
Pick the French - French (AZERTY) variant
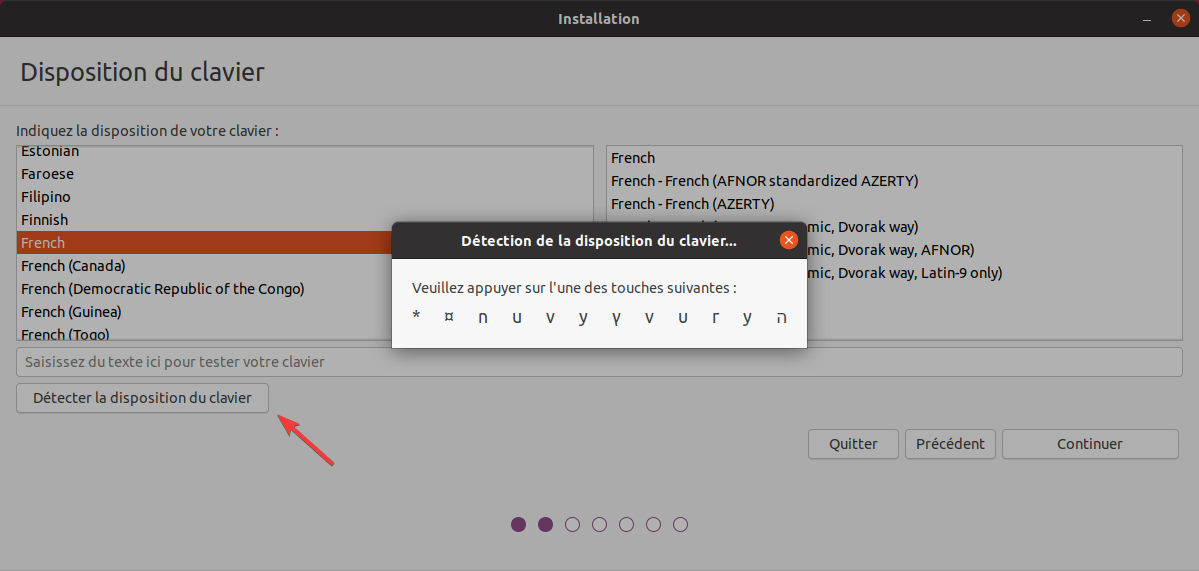(x=692, y=204)
